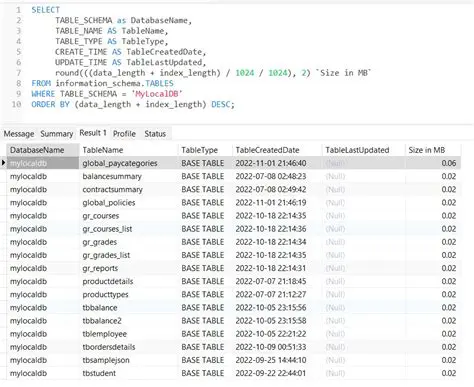
Task: Sort by DatabaseName column header
Action: (43, 150)
